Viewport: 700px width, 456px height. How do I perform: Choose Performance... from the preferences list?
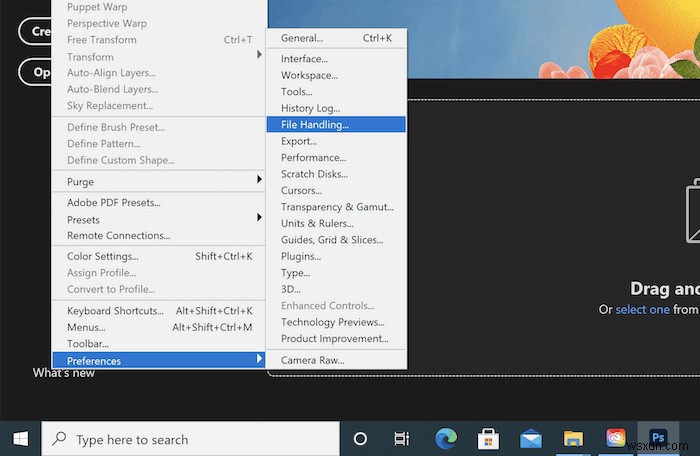pos(313,158)
